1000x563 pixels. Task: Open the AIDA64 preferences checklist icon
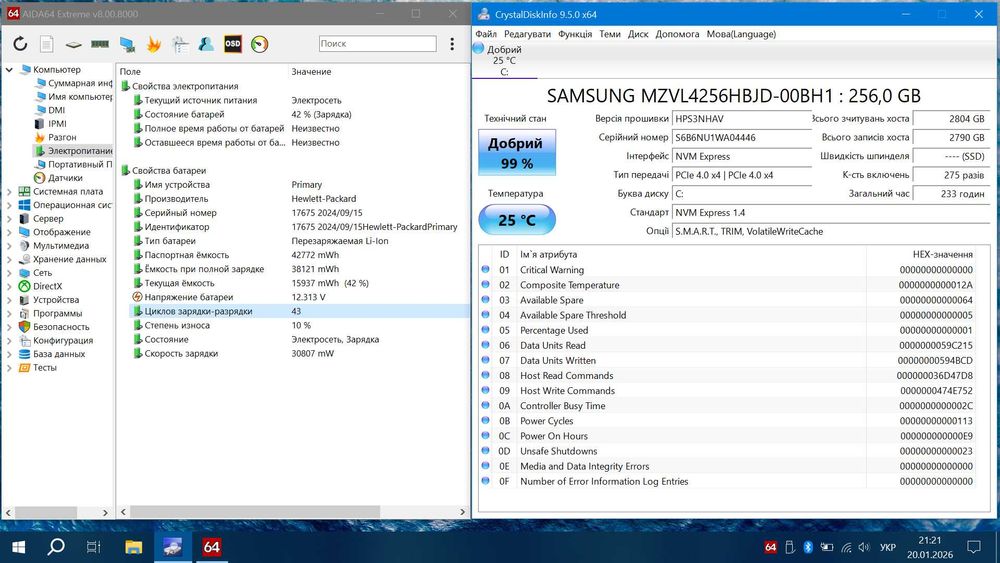pos(180,44)
